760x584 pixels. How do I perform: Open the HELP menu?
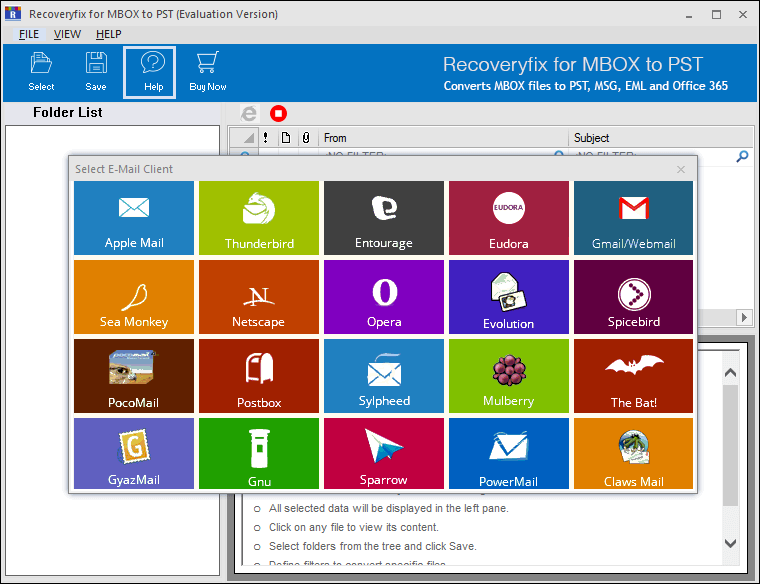tap(109, 34)
